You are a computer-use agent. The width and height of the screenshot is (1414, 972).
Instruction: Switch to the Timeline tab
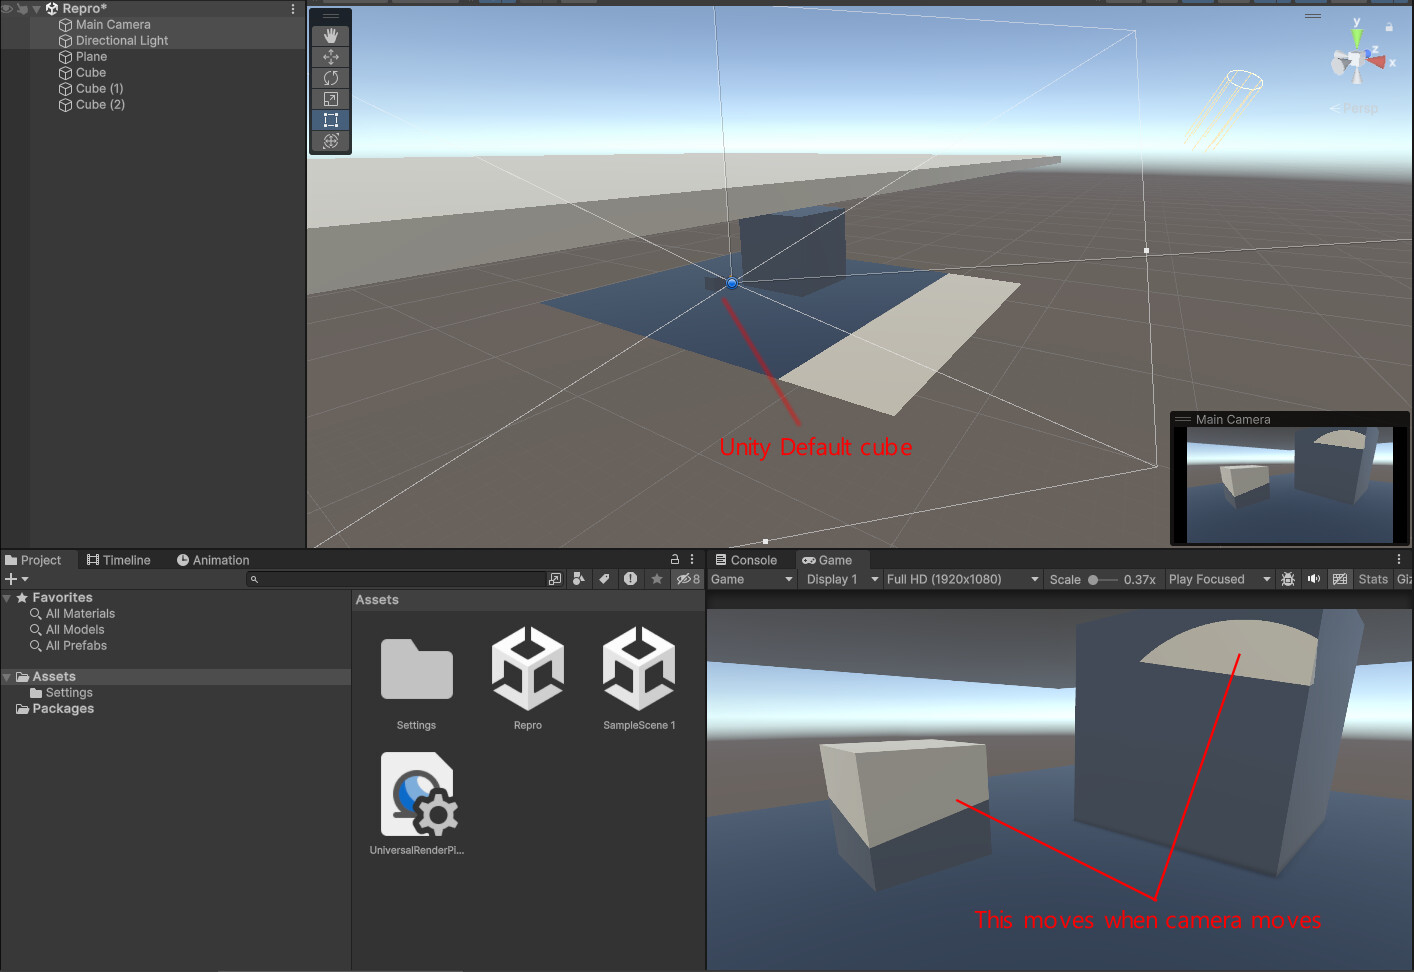119,560
